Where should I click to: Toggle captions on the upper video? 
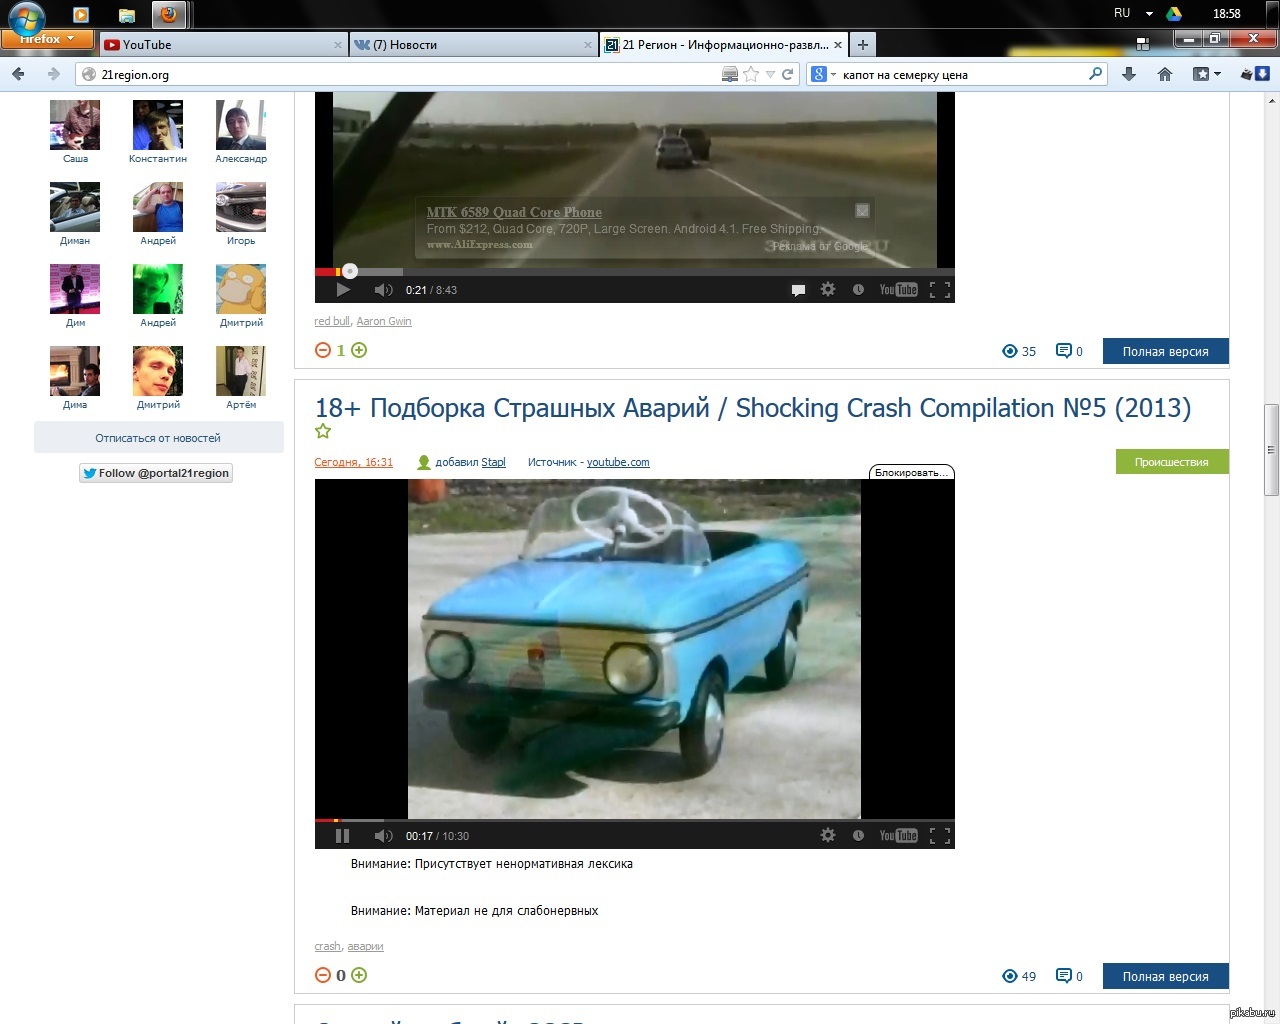coord(798,290)
